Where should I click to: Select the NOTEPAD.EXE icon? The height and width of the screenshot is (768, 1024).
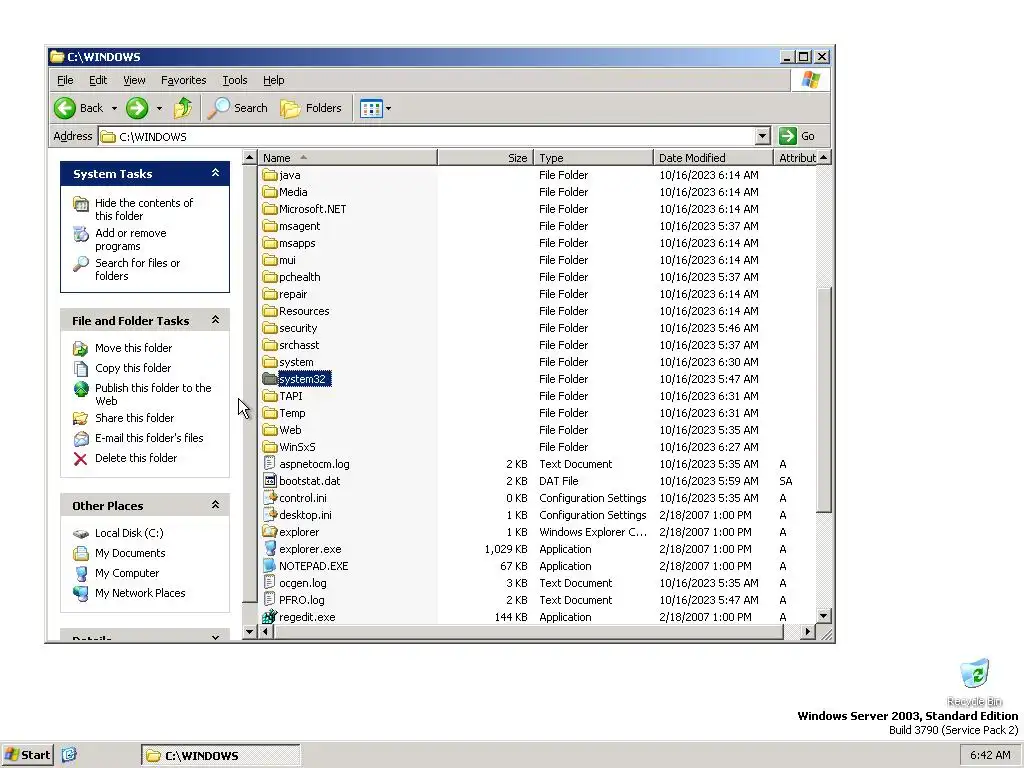coord(270,566)
